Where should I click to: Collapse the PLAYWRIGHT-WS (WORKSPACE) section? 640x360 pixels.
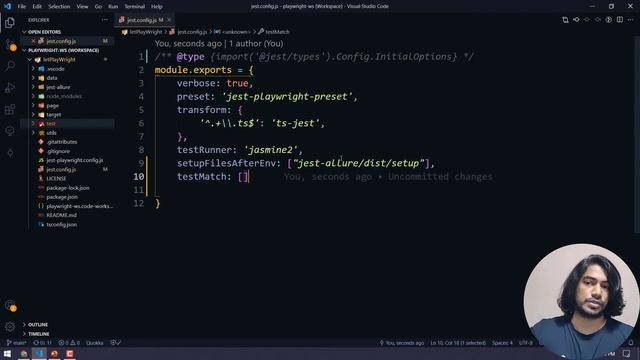(x=63, y=50)
